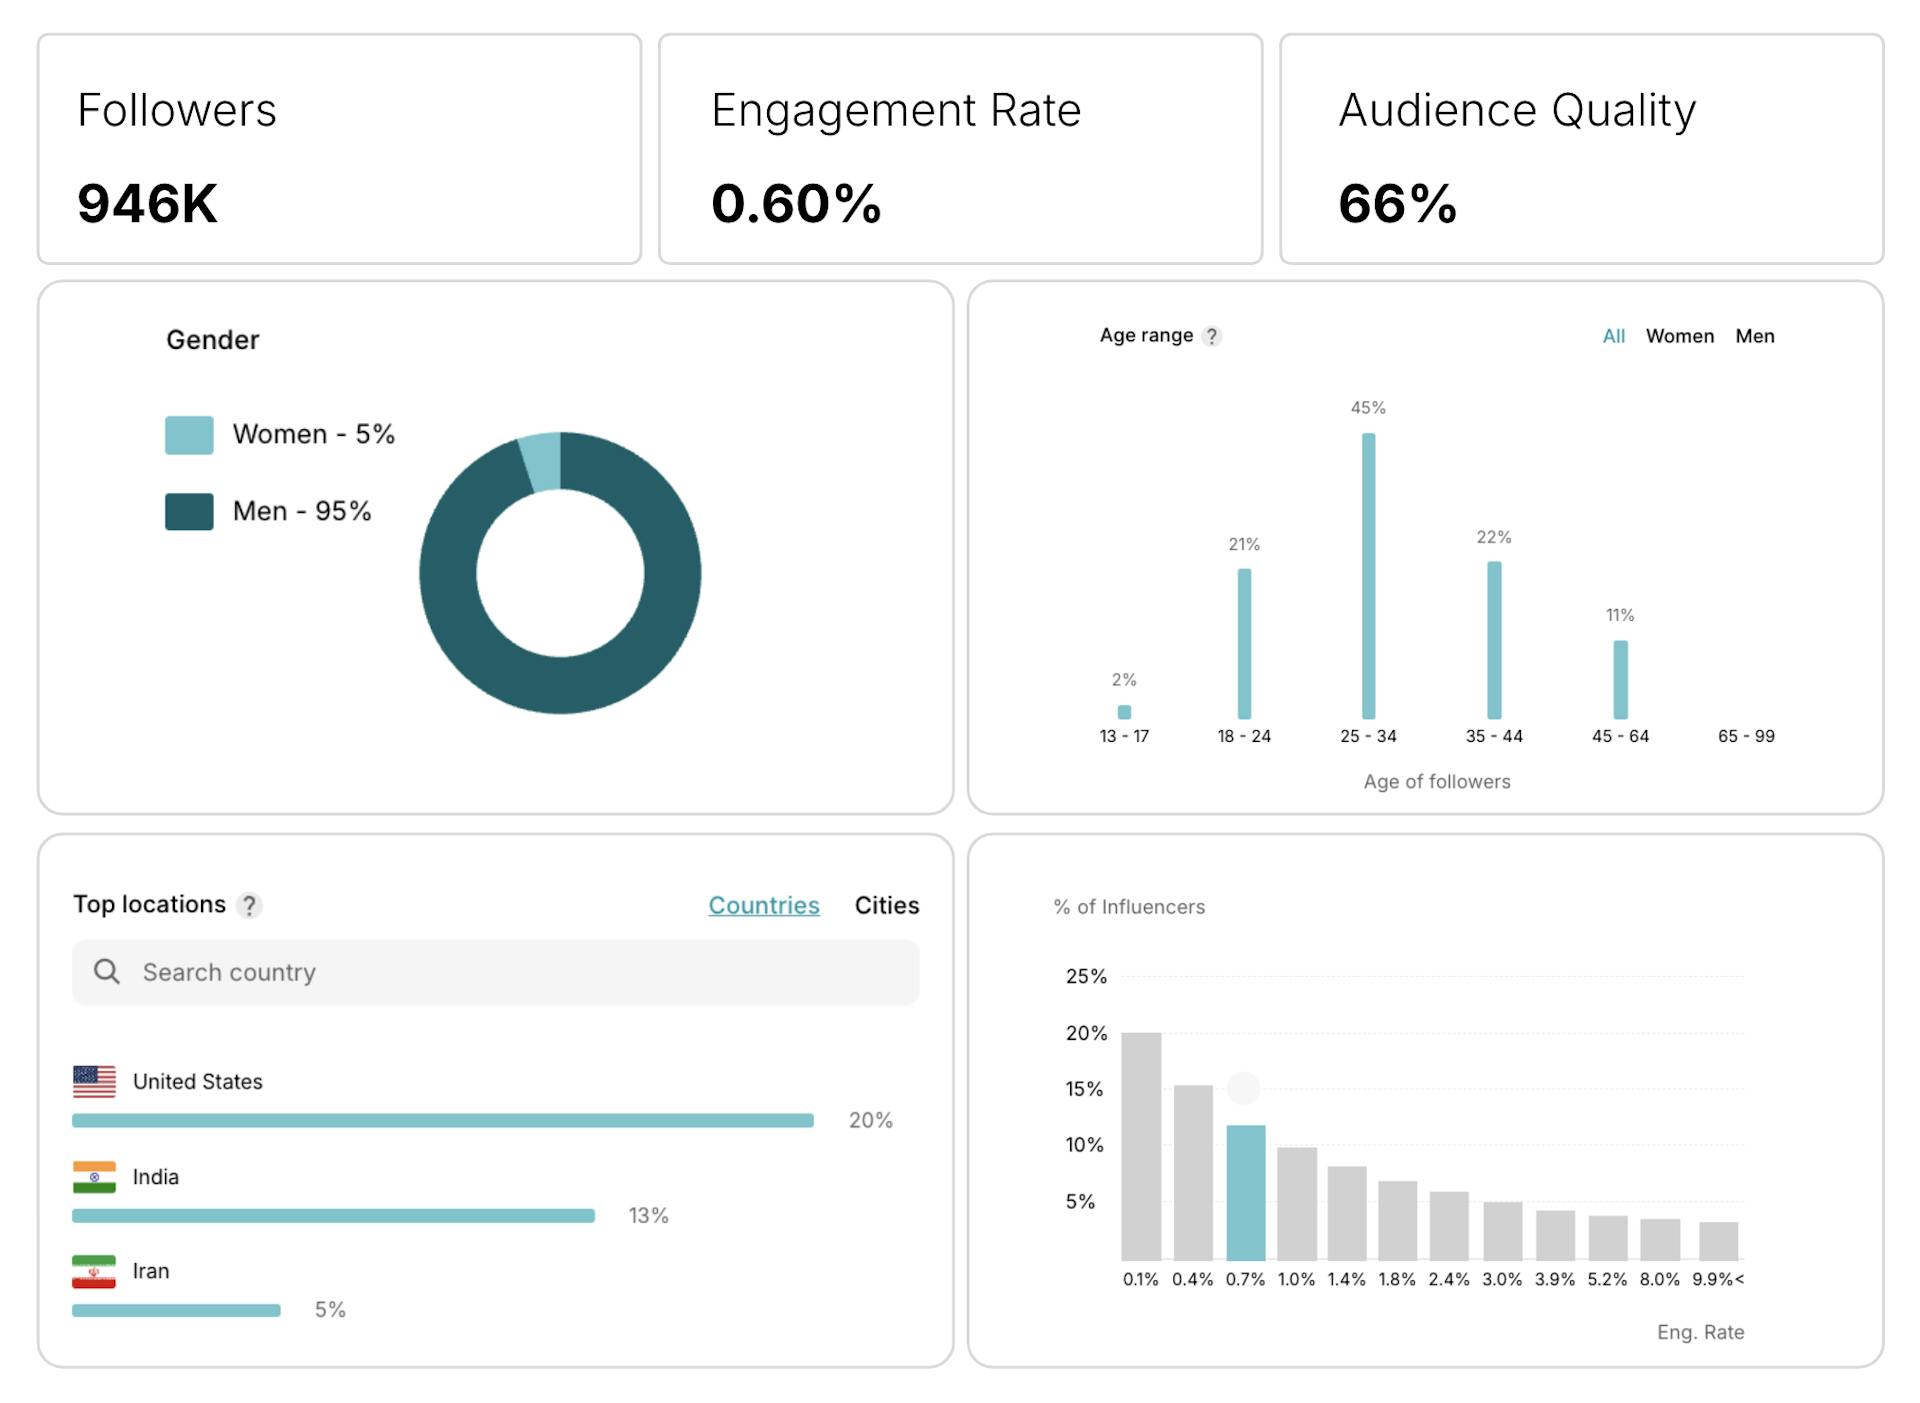Switch age range to Men
Viewport: 1920px width, 1403px height.
(1754, 336)
